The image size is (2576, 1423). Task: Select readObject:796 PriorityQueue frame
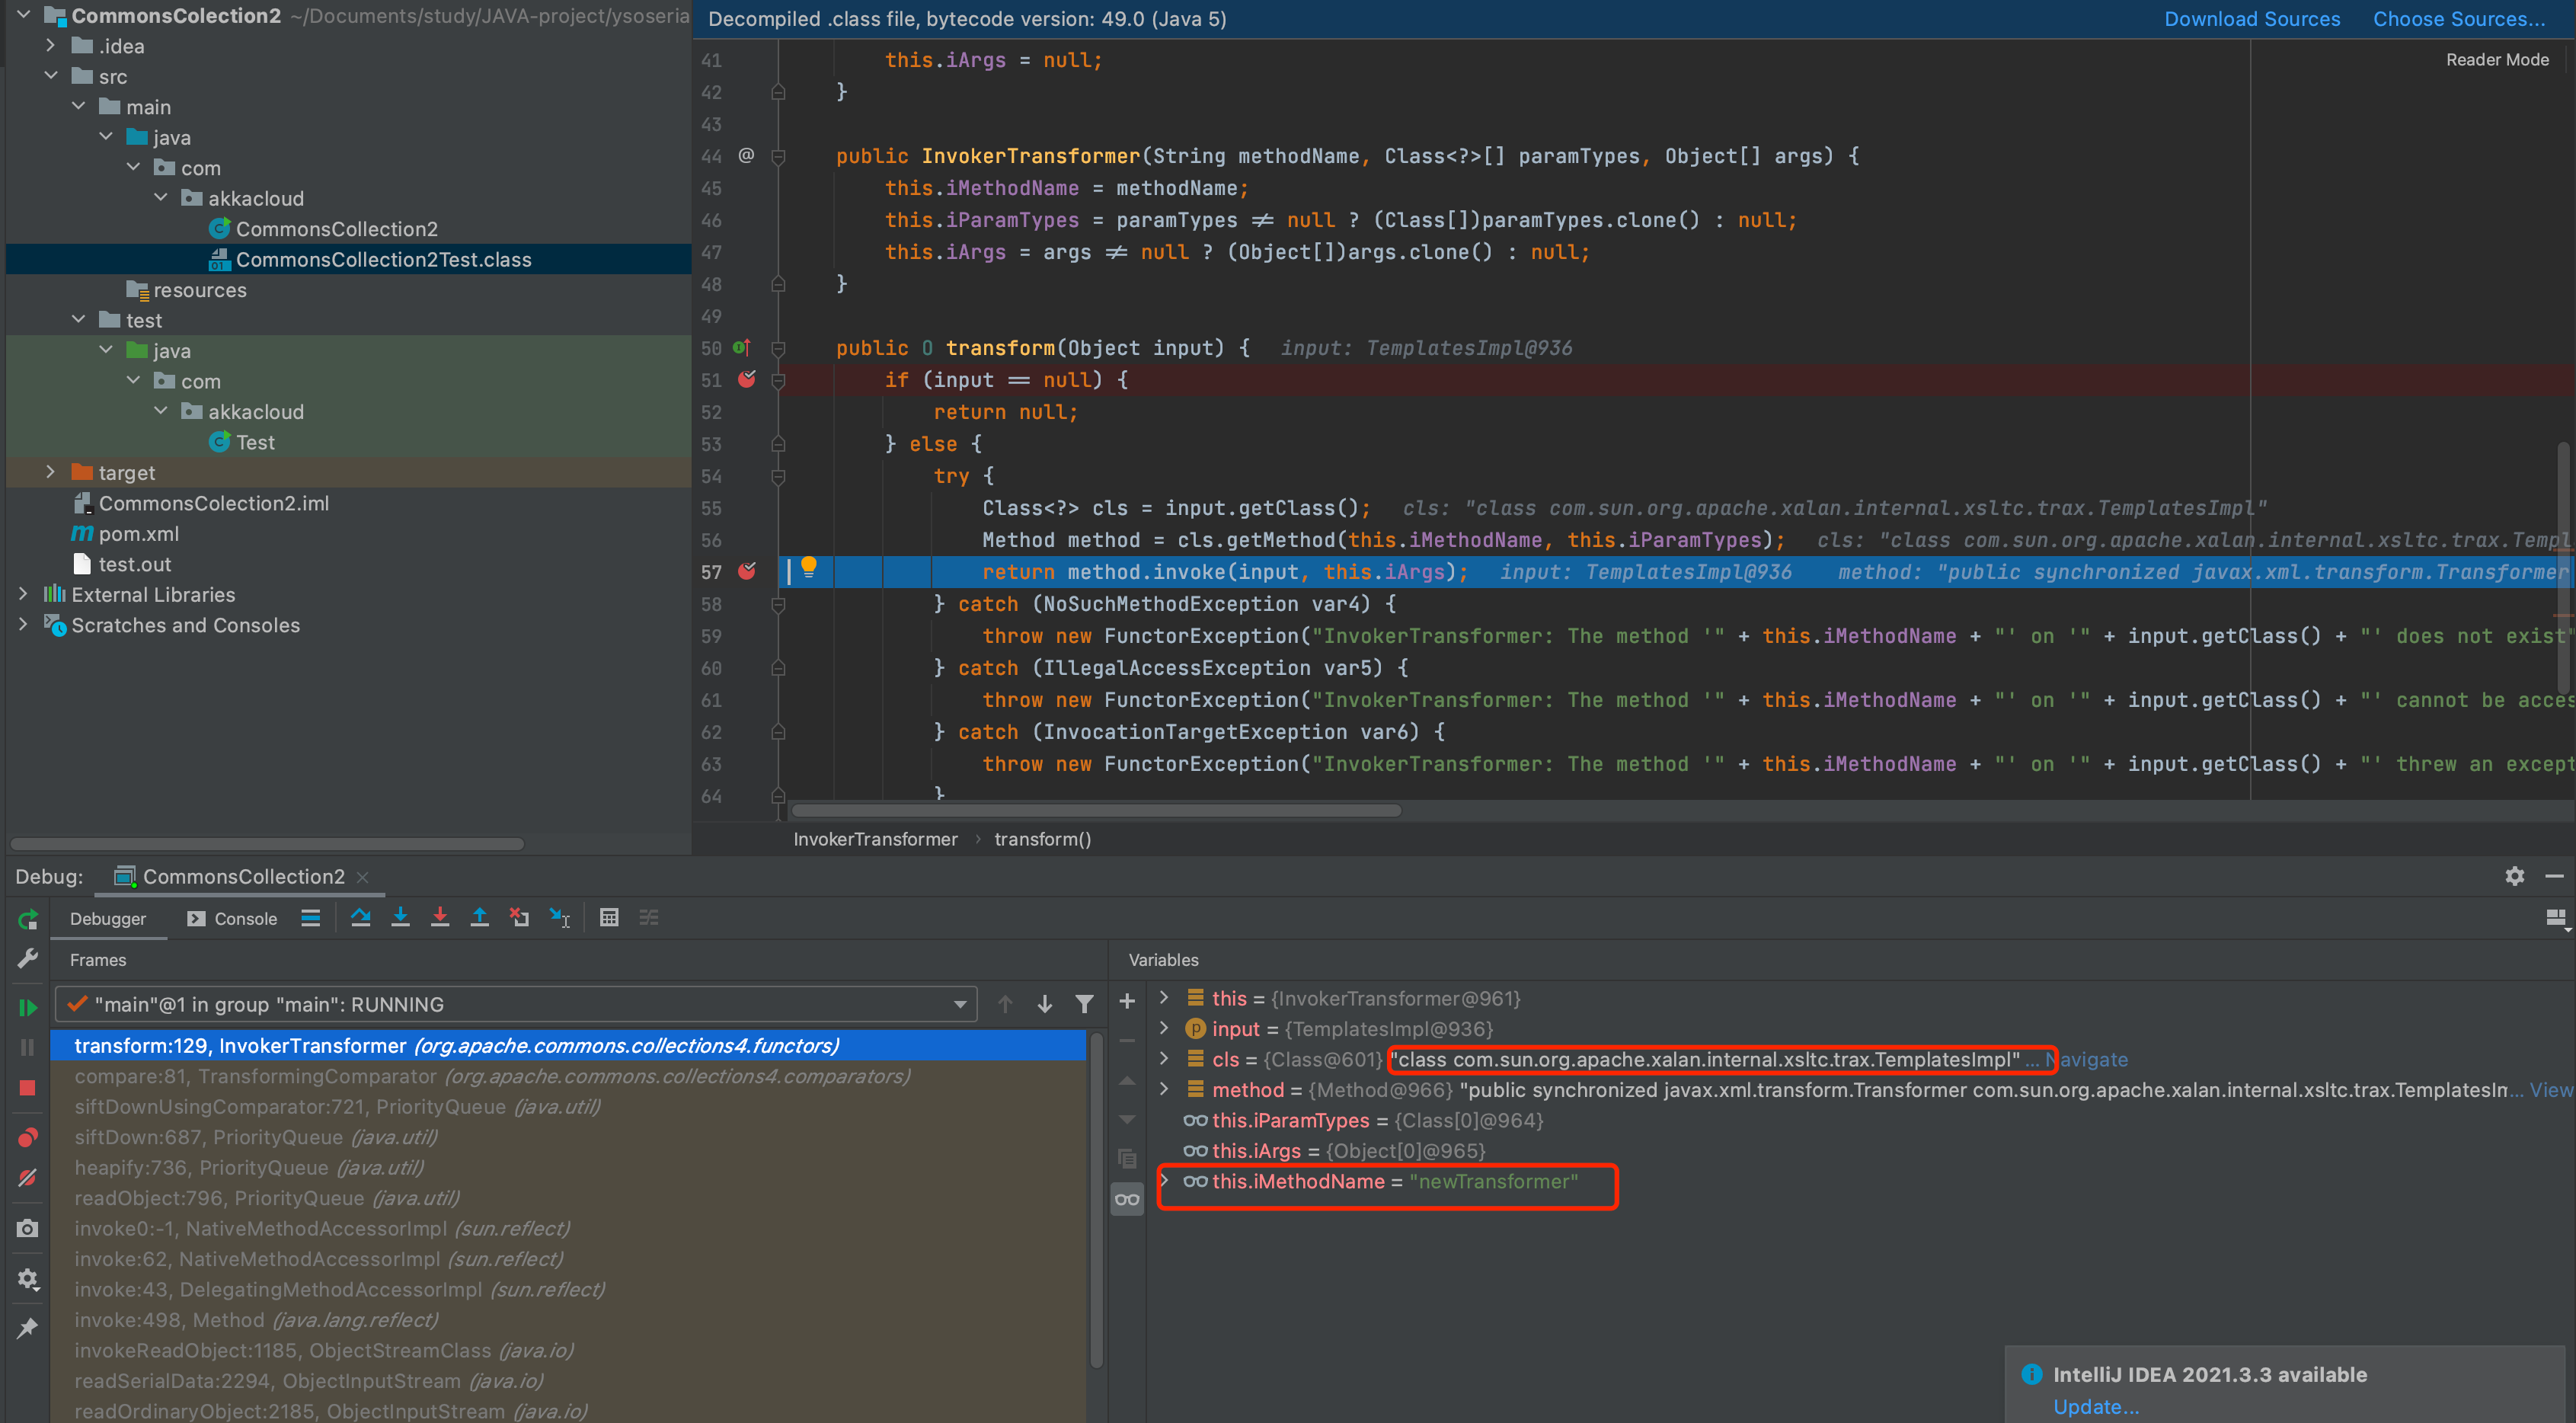[x=568, y=1198]
